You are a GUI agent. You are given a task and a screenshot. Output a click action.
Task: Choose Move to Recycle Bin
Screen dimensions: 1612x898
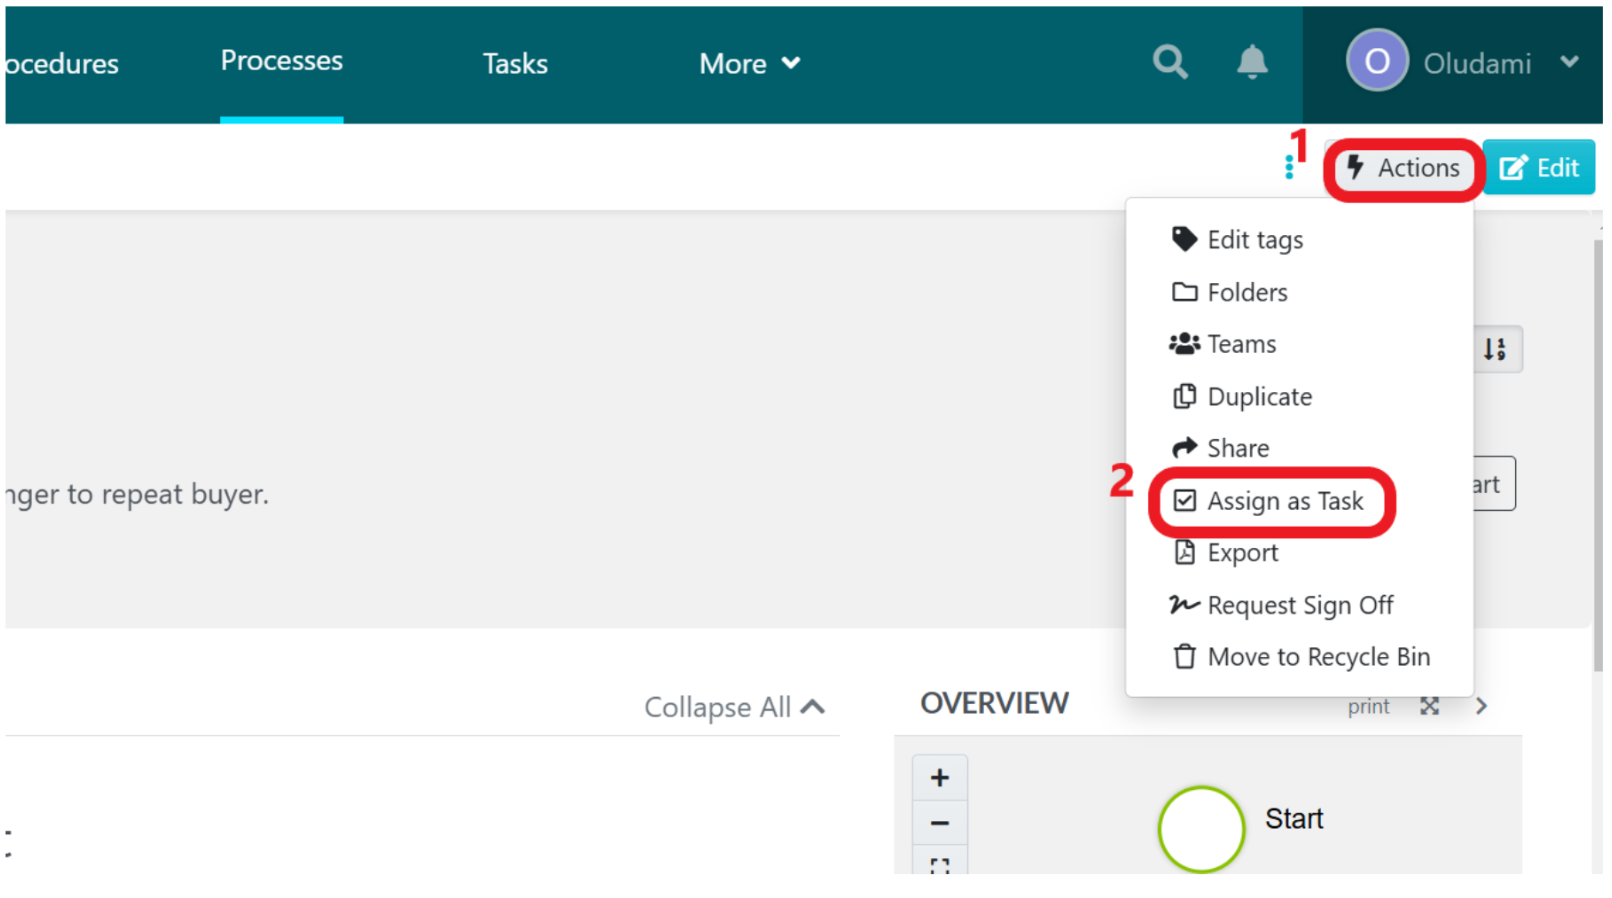point(1301,657)
